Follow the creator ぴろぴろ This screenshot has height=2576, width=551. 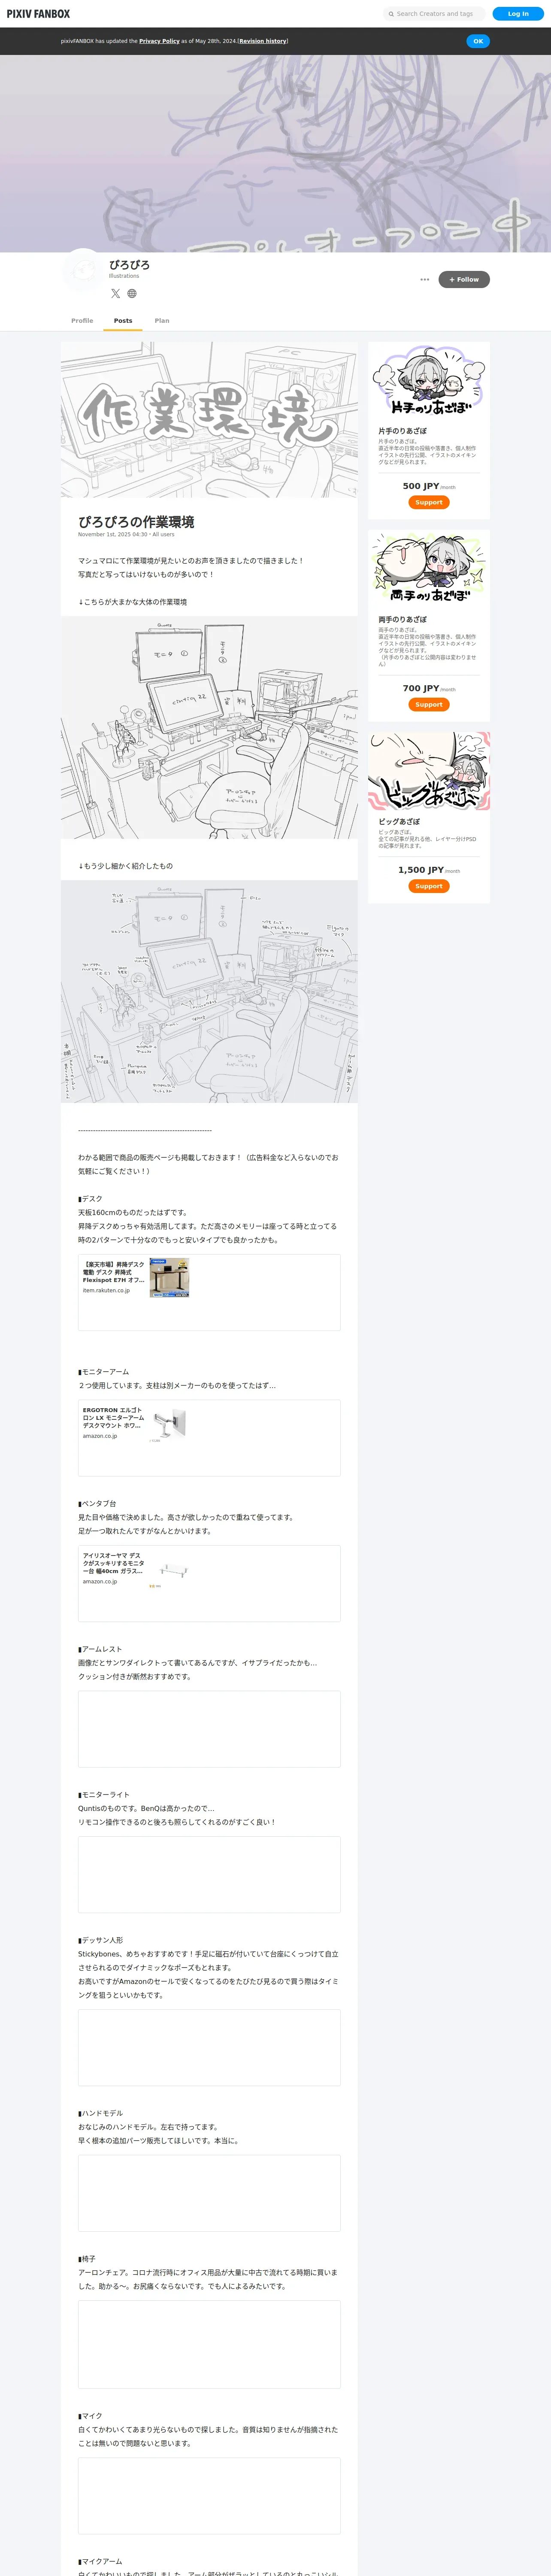464,279
